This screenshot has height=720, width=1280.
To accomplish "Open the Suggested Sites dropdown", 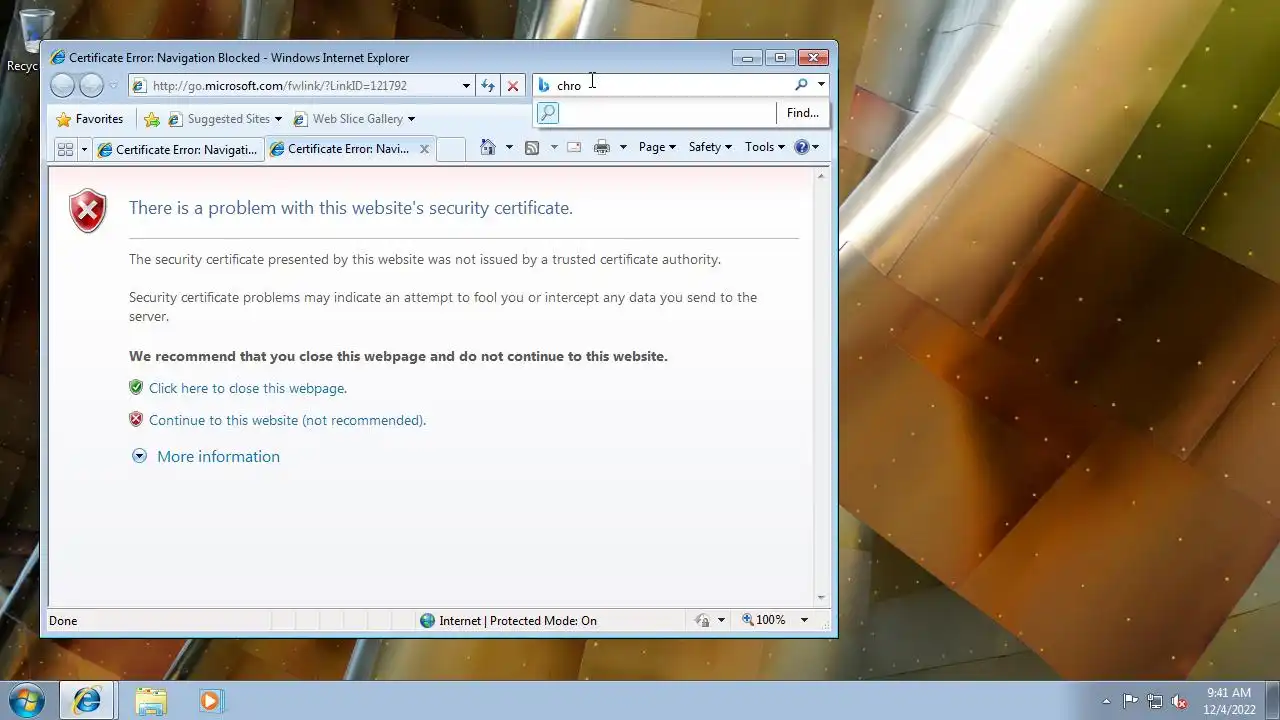I will pos(225,119).
